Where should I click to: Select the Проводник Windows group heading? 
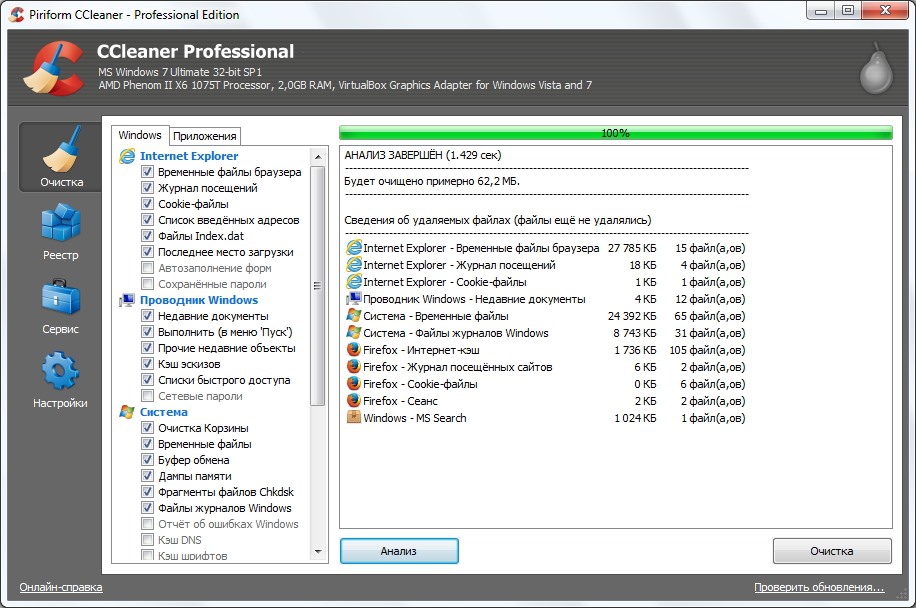pos(199,300)
